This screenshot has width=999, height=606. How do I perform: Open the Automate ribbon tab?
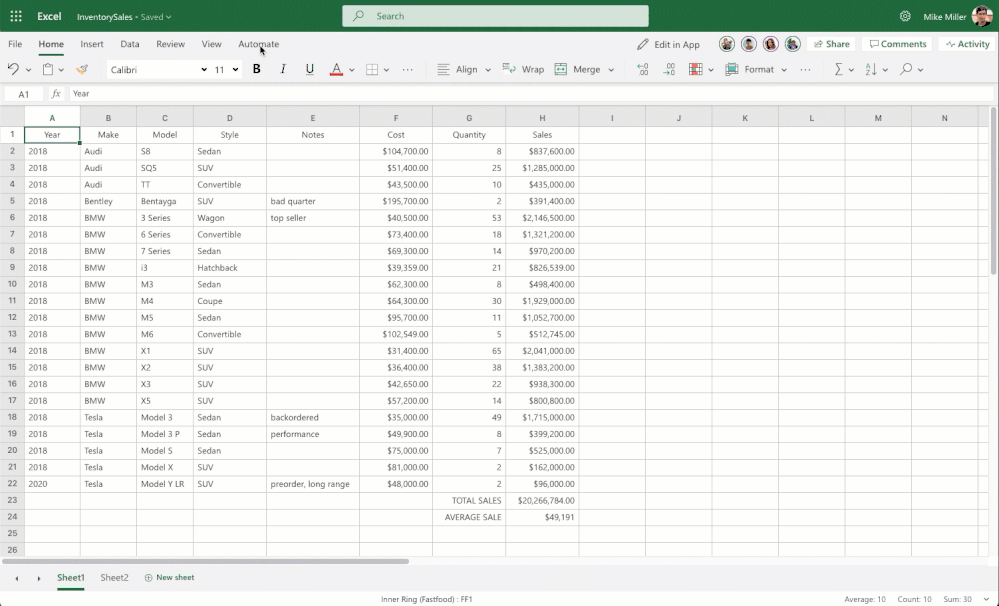pos(258,44)
